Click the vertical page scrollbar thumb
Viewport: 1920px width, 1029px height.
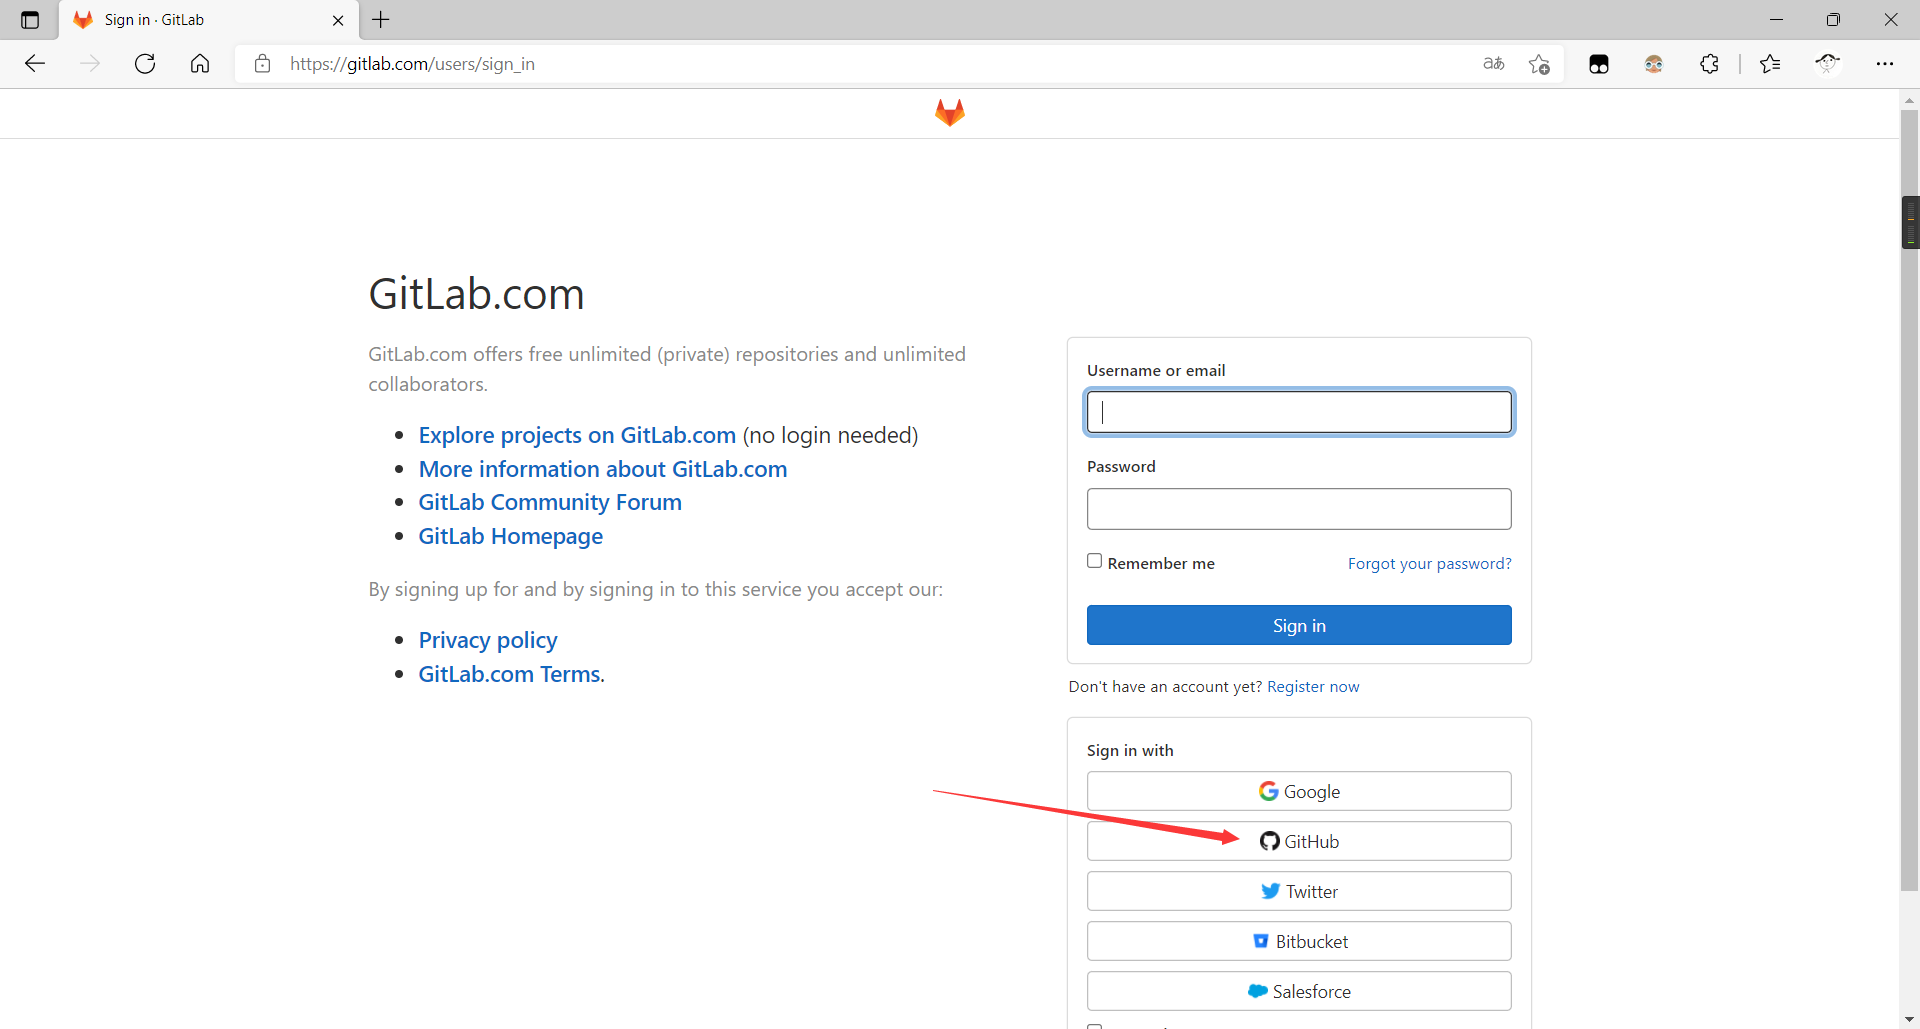point(1909,500)
